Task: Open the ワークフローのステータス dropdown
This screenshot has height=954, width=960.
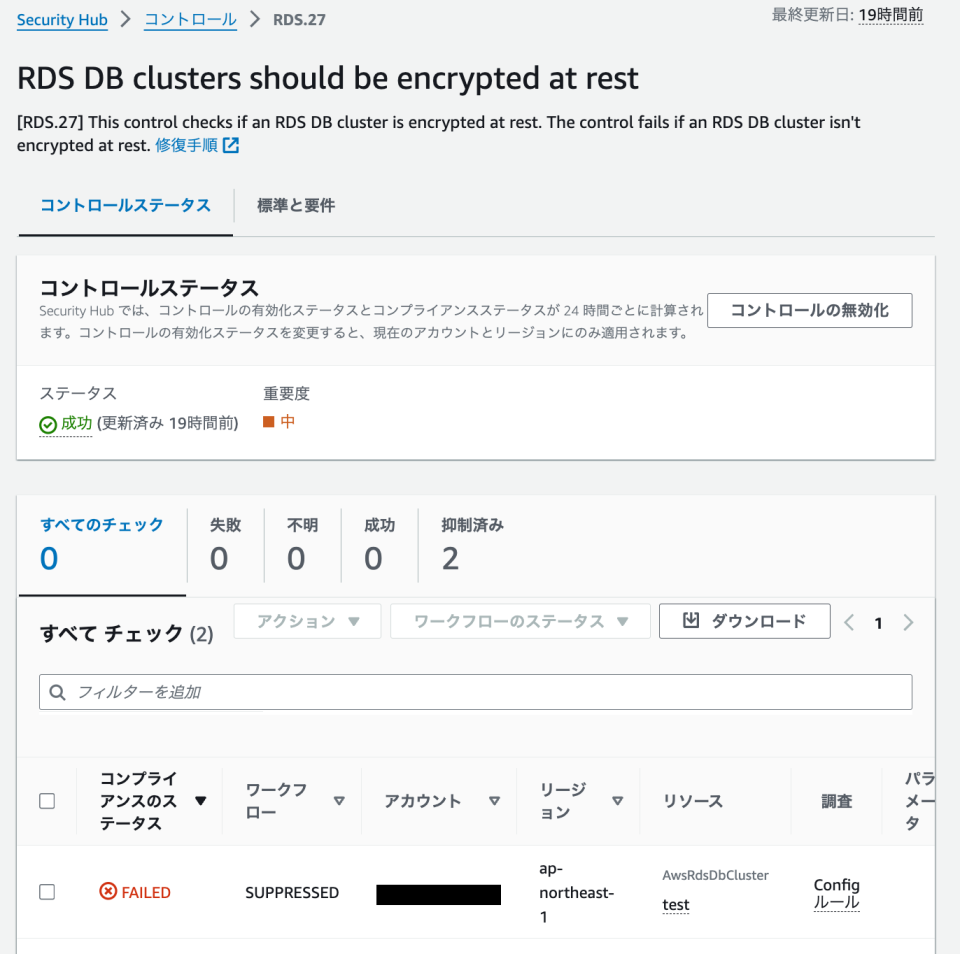Action: coord(520,621)
